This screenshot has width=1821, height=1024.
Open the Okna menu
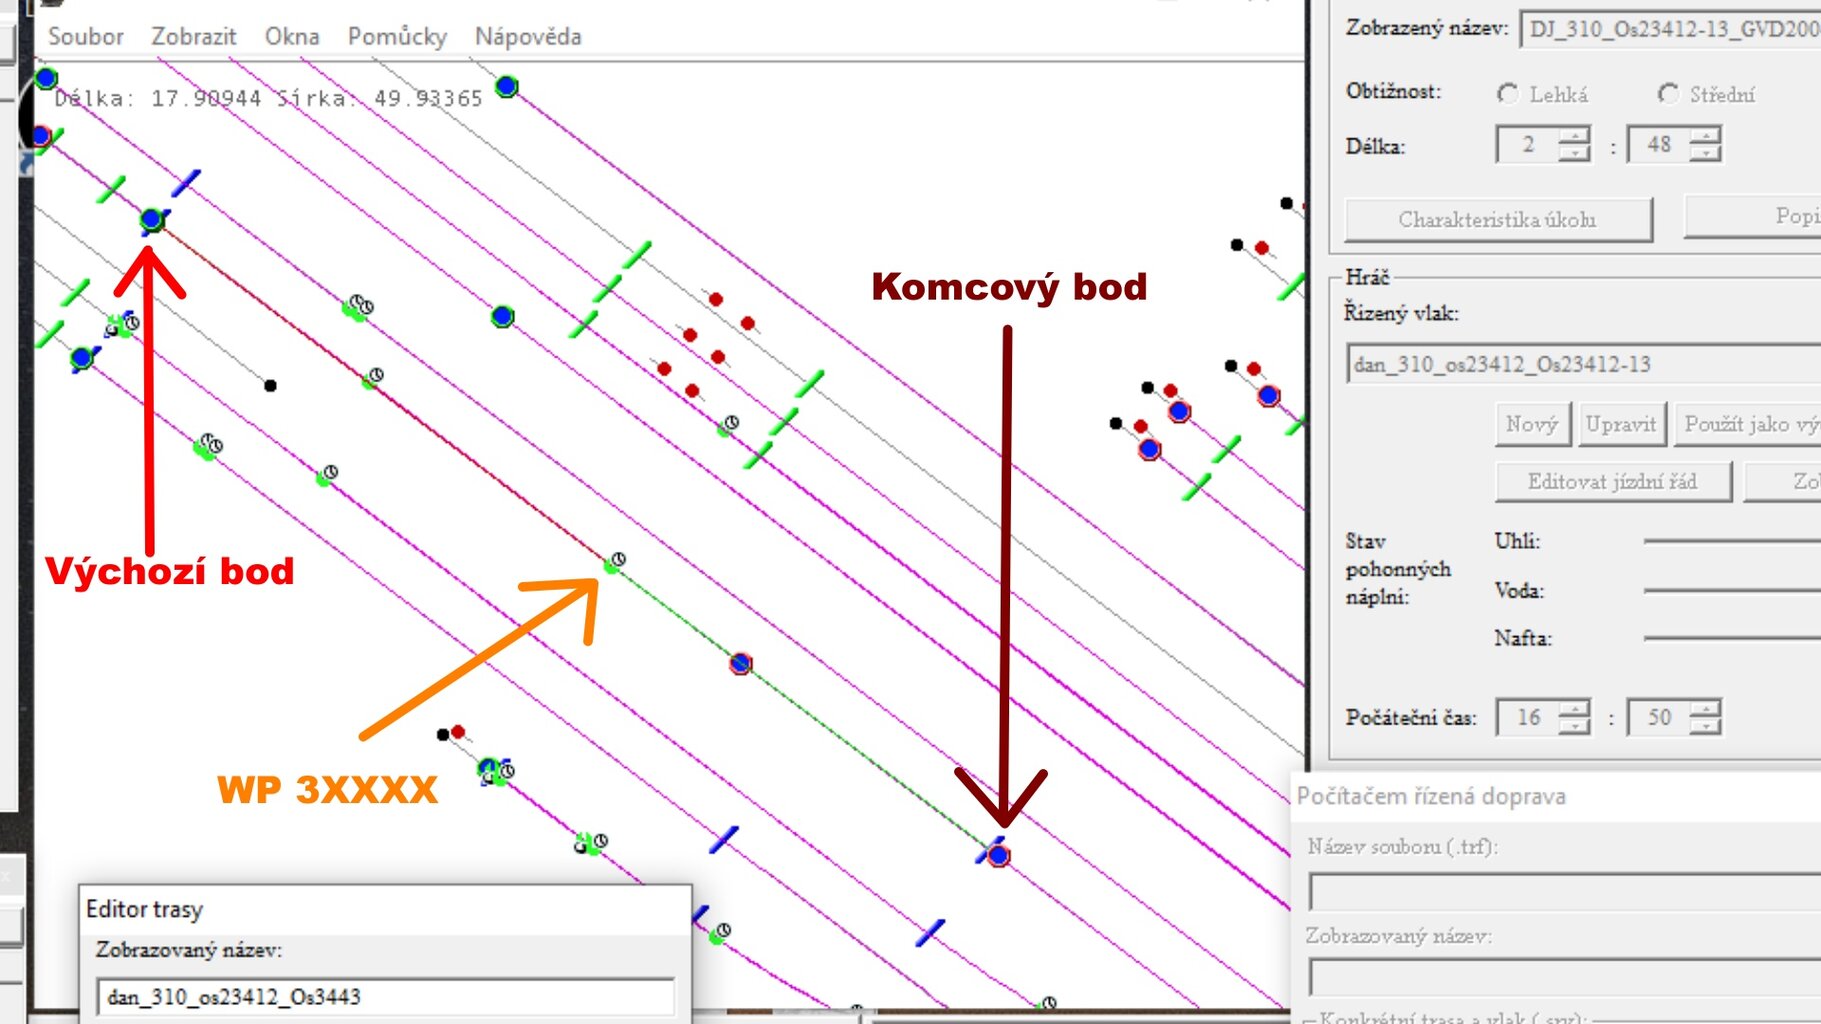[292, 36]
